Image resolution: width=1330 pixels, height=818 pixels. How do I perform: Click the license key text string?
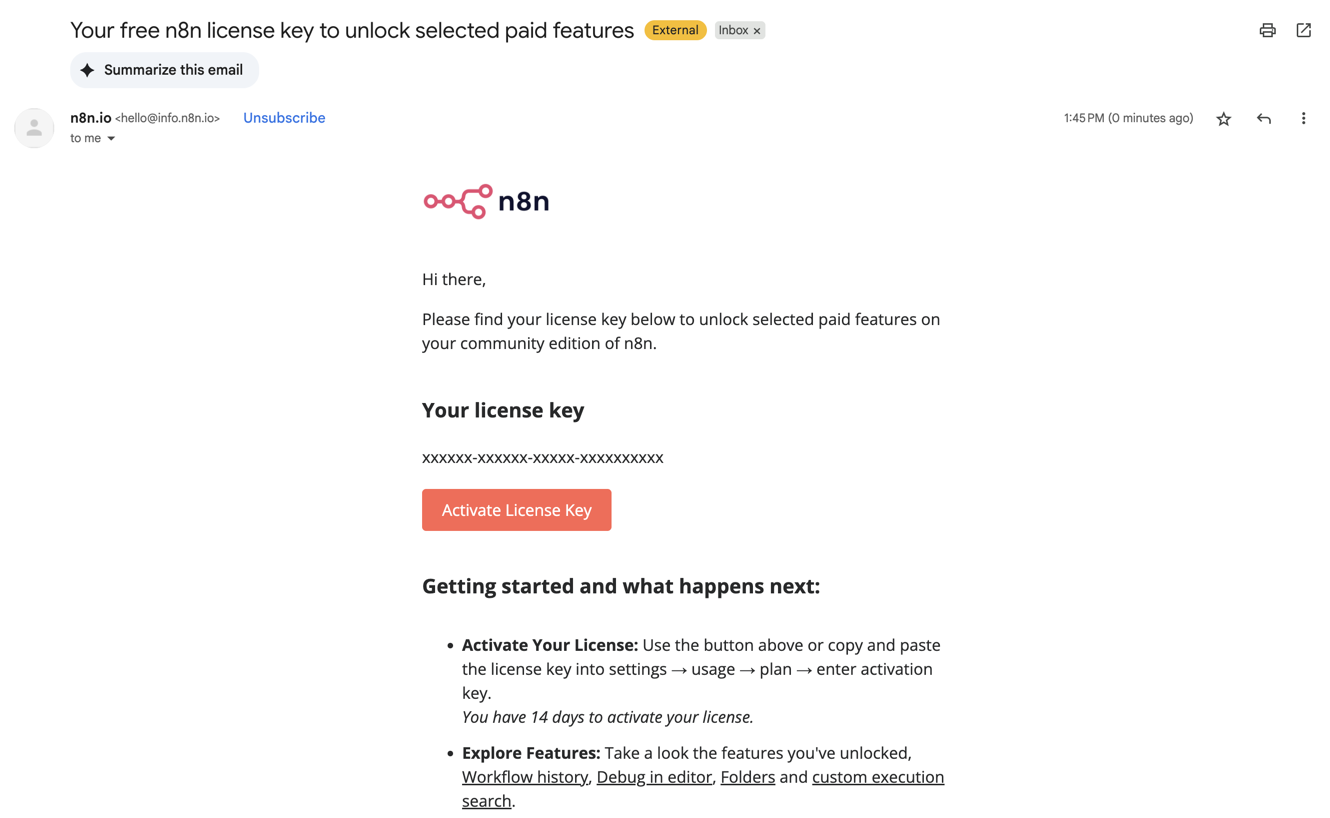pos(543,458)
